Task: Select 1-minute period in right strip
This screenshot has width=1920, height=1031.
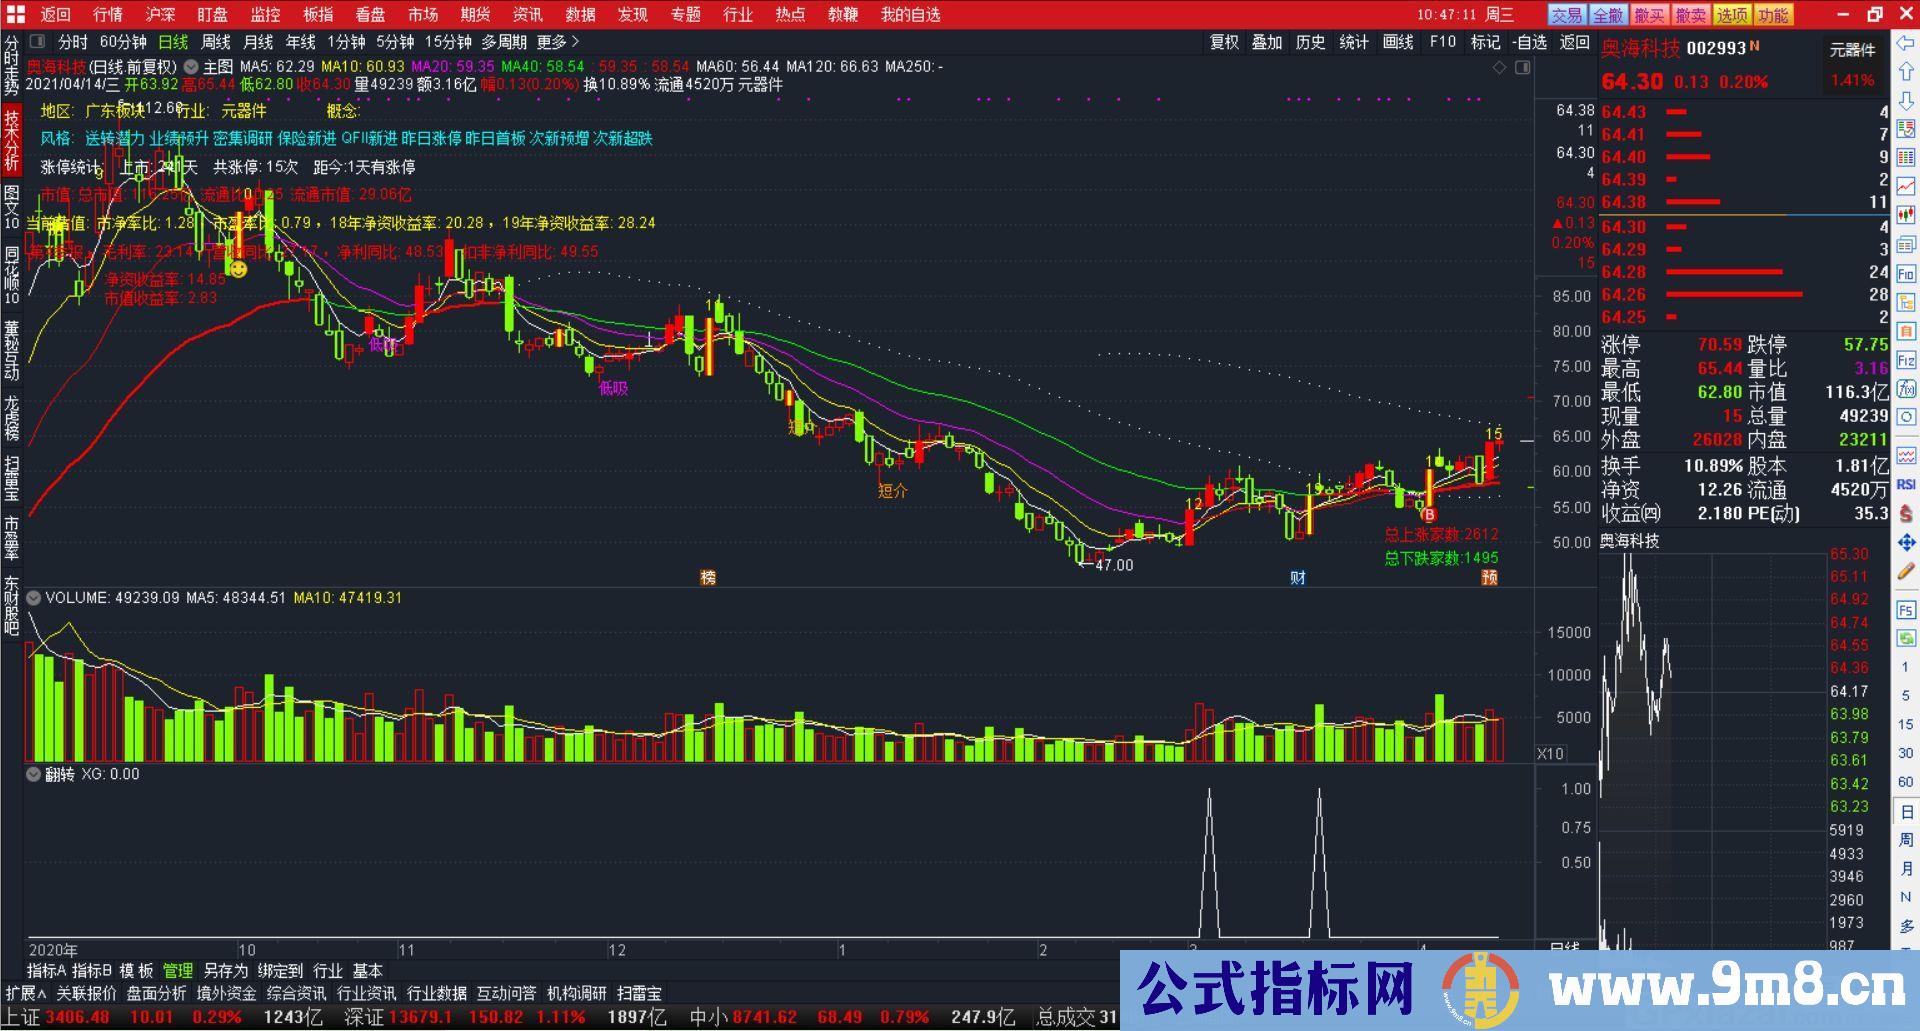Action: [1905, 667]
